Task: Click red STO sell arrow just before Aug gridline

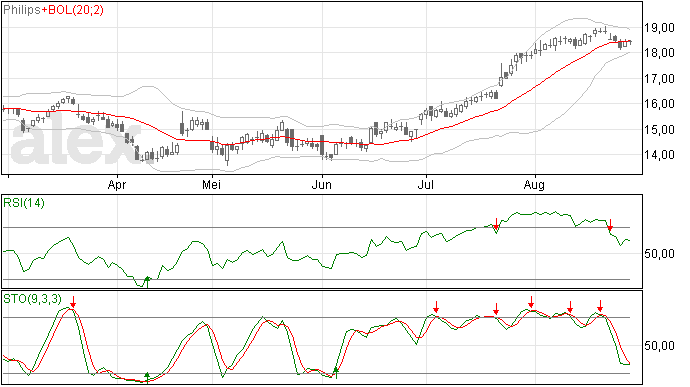Action: 531,302
